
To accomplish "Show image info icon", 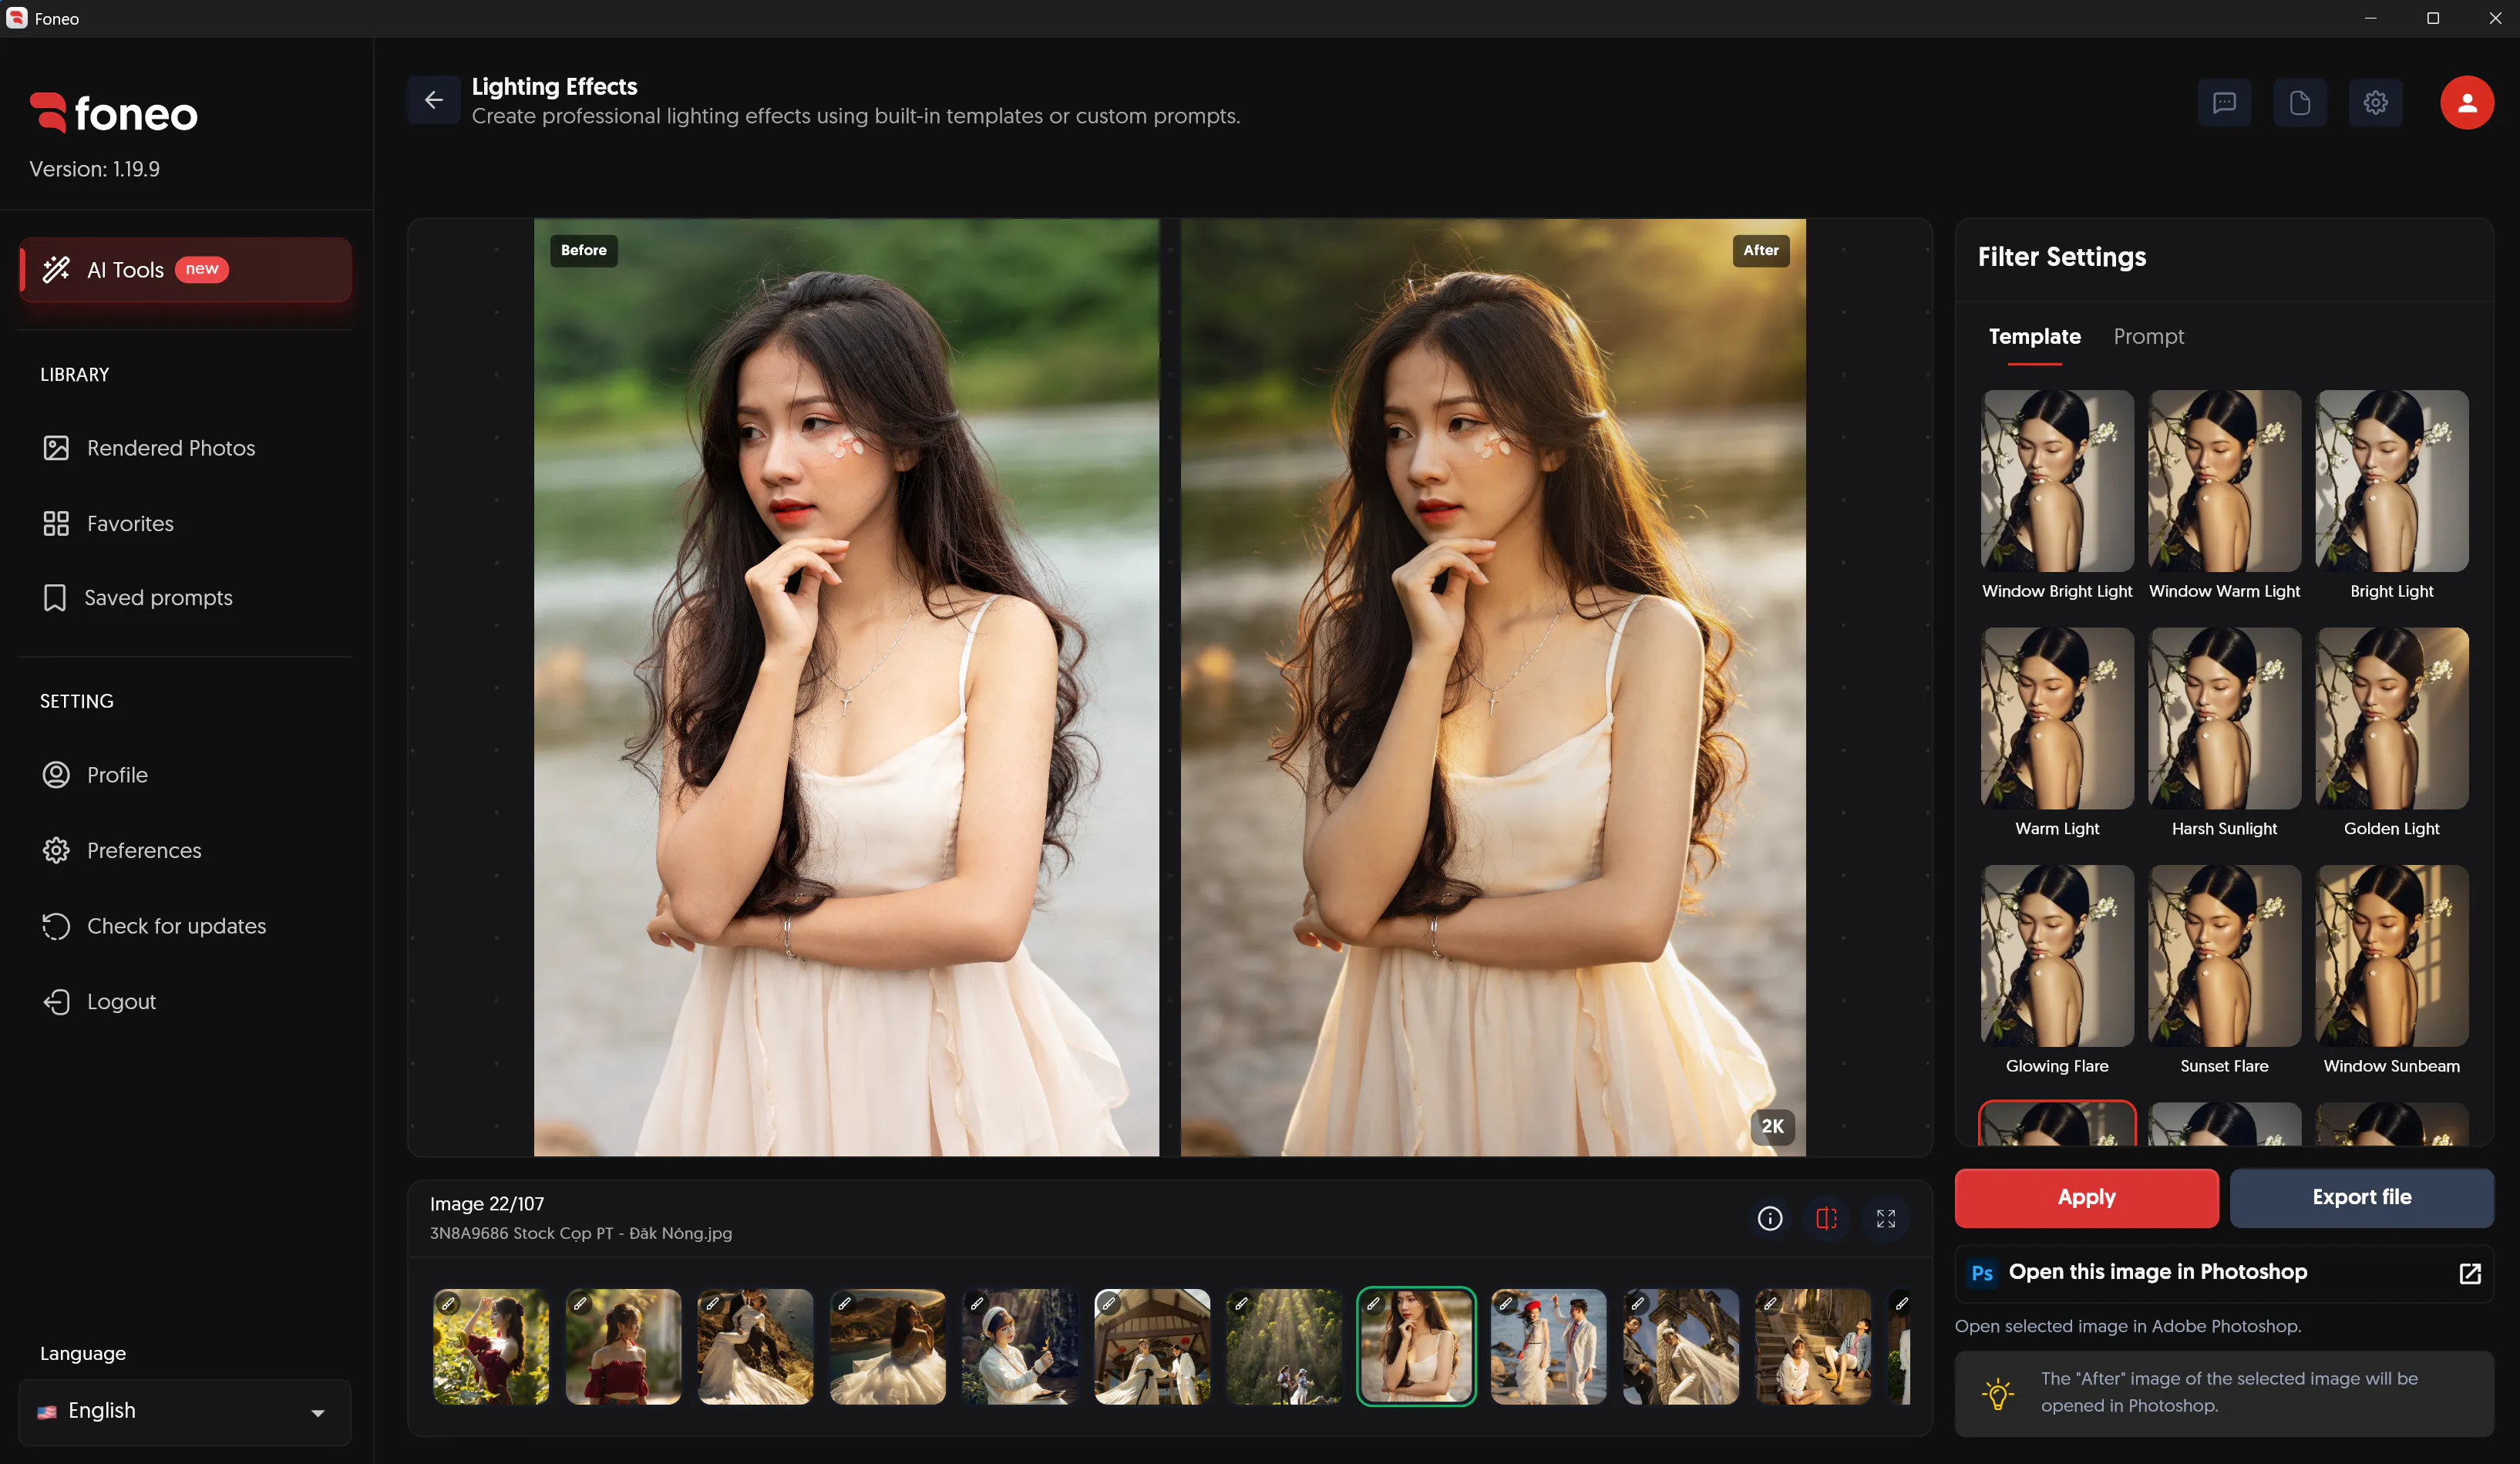I will (1769, 1218).
